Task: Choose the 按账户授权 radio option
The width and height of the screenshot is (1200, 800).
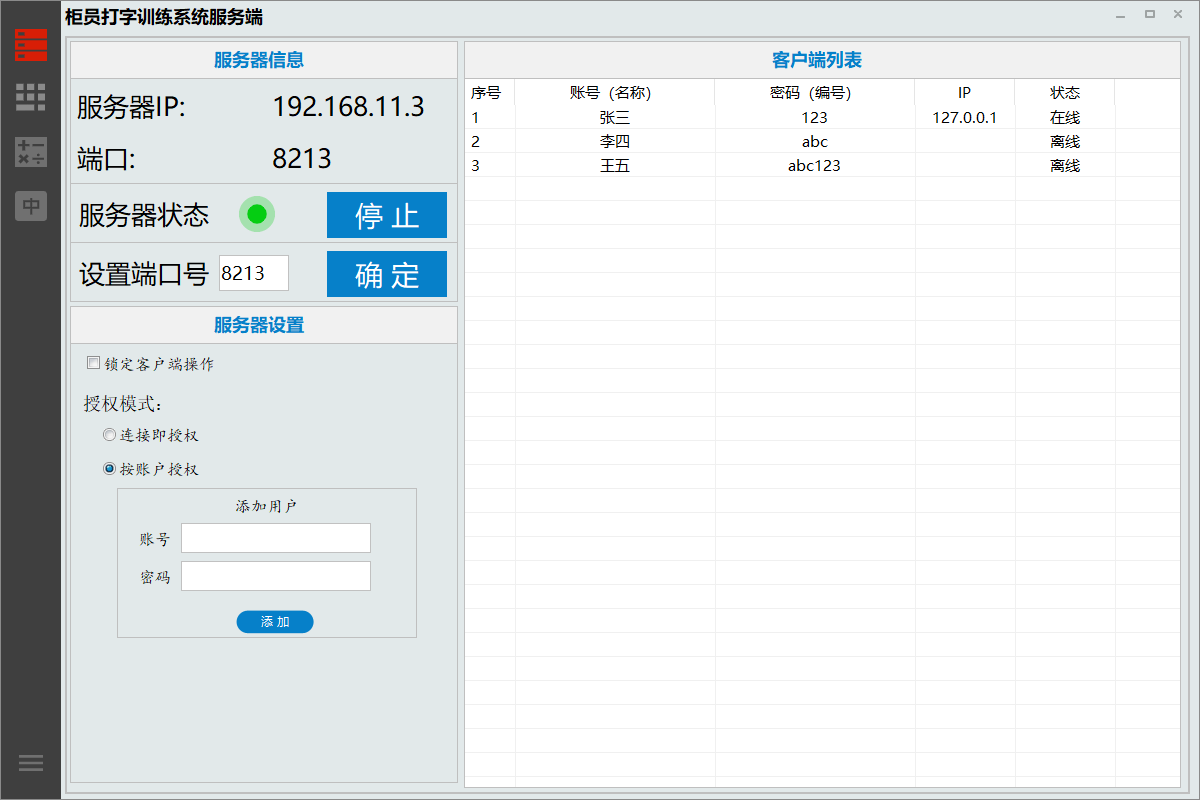Action: (110, 468)
